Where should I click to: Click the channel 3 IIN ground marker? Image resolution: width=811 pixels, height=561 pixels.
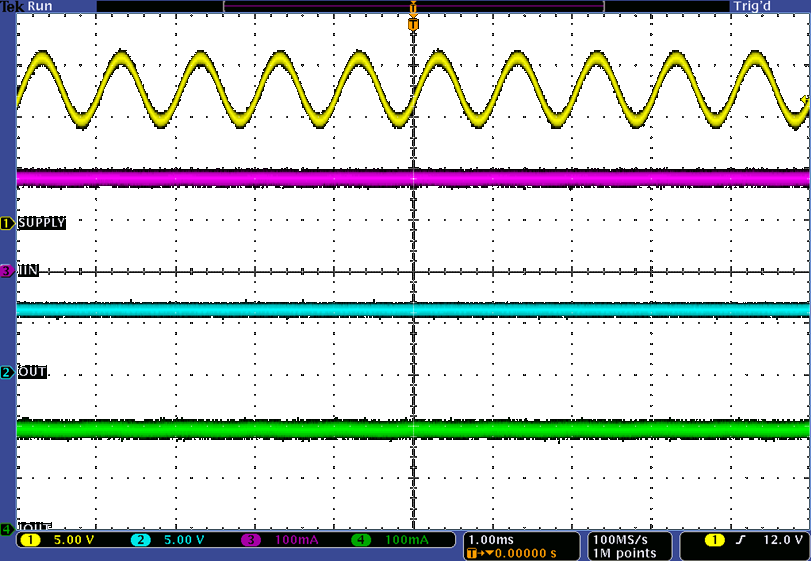7,271
